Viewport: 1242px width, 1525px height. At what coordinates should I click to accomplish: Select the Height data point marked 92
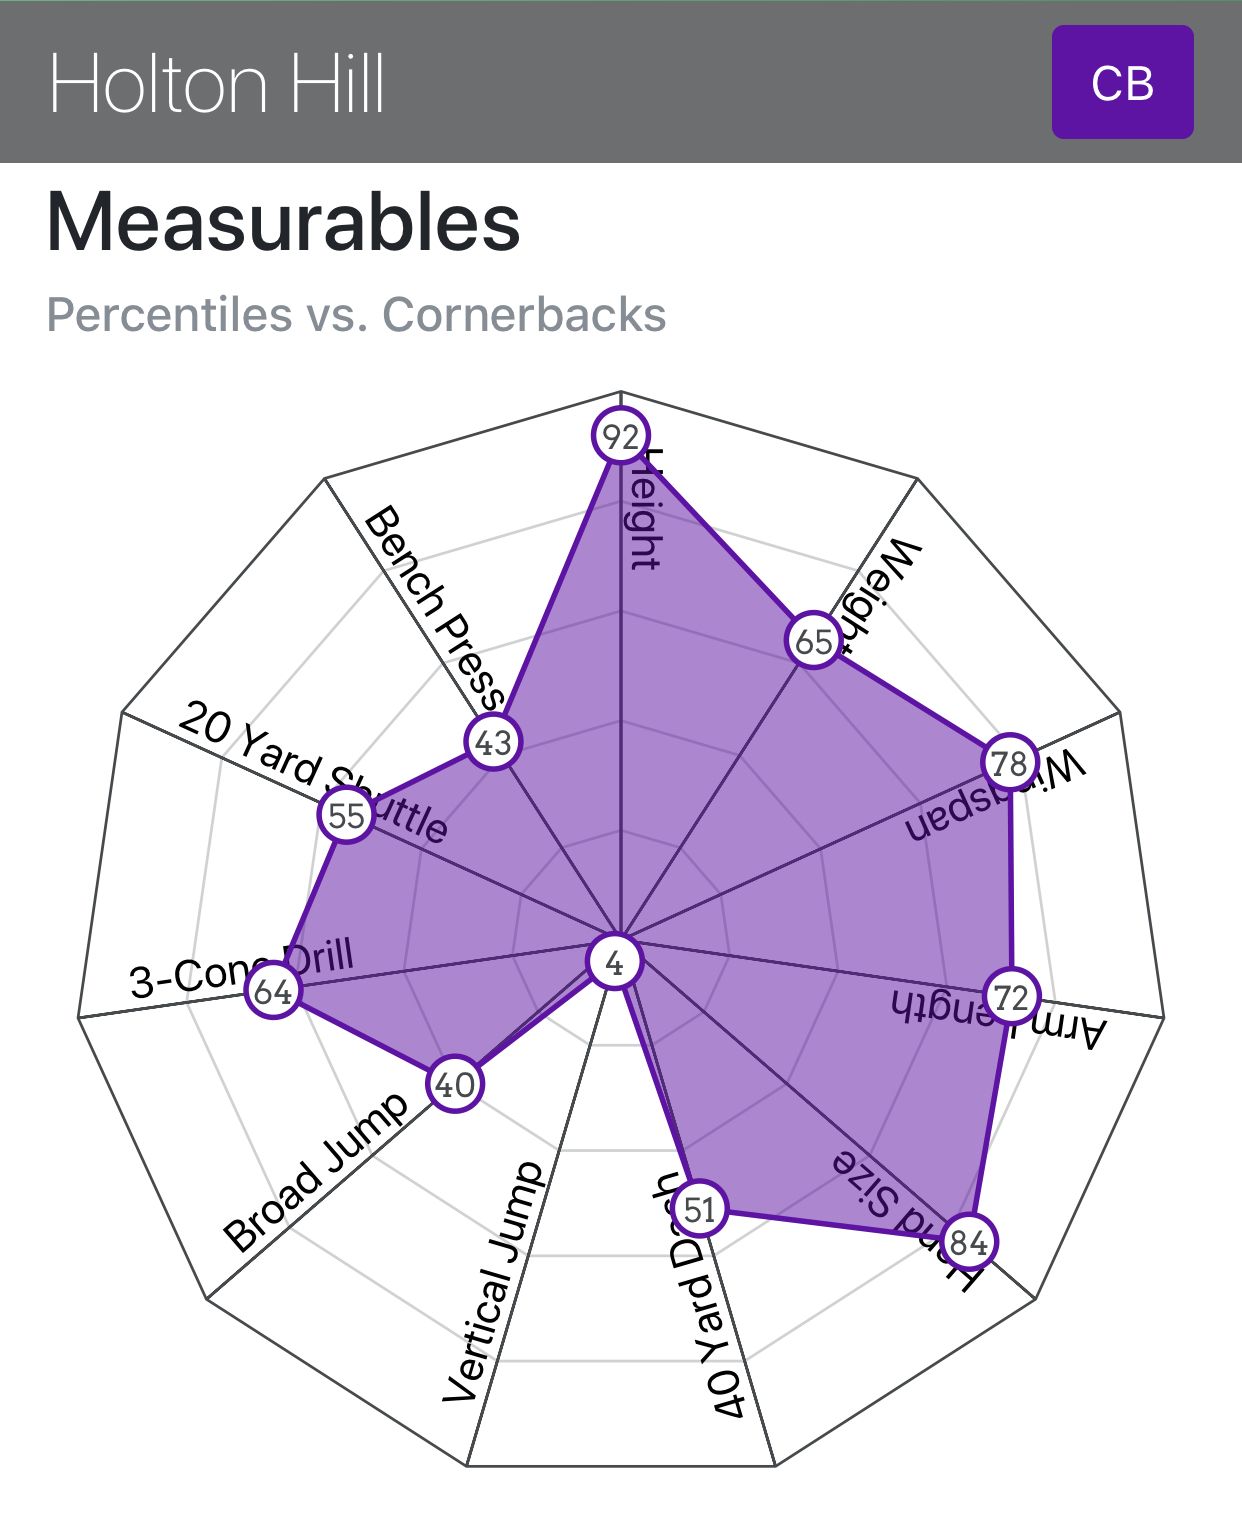tap(620, 436)
